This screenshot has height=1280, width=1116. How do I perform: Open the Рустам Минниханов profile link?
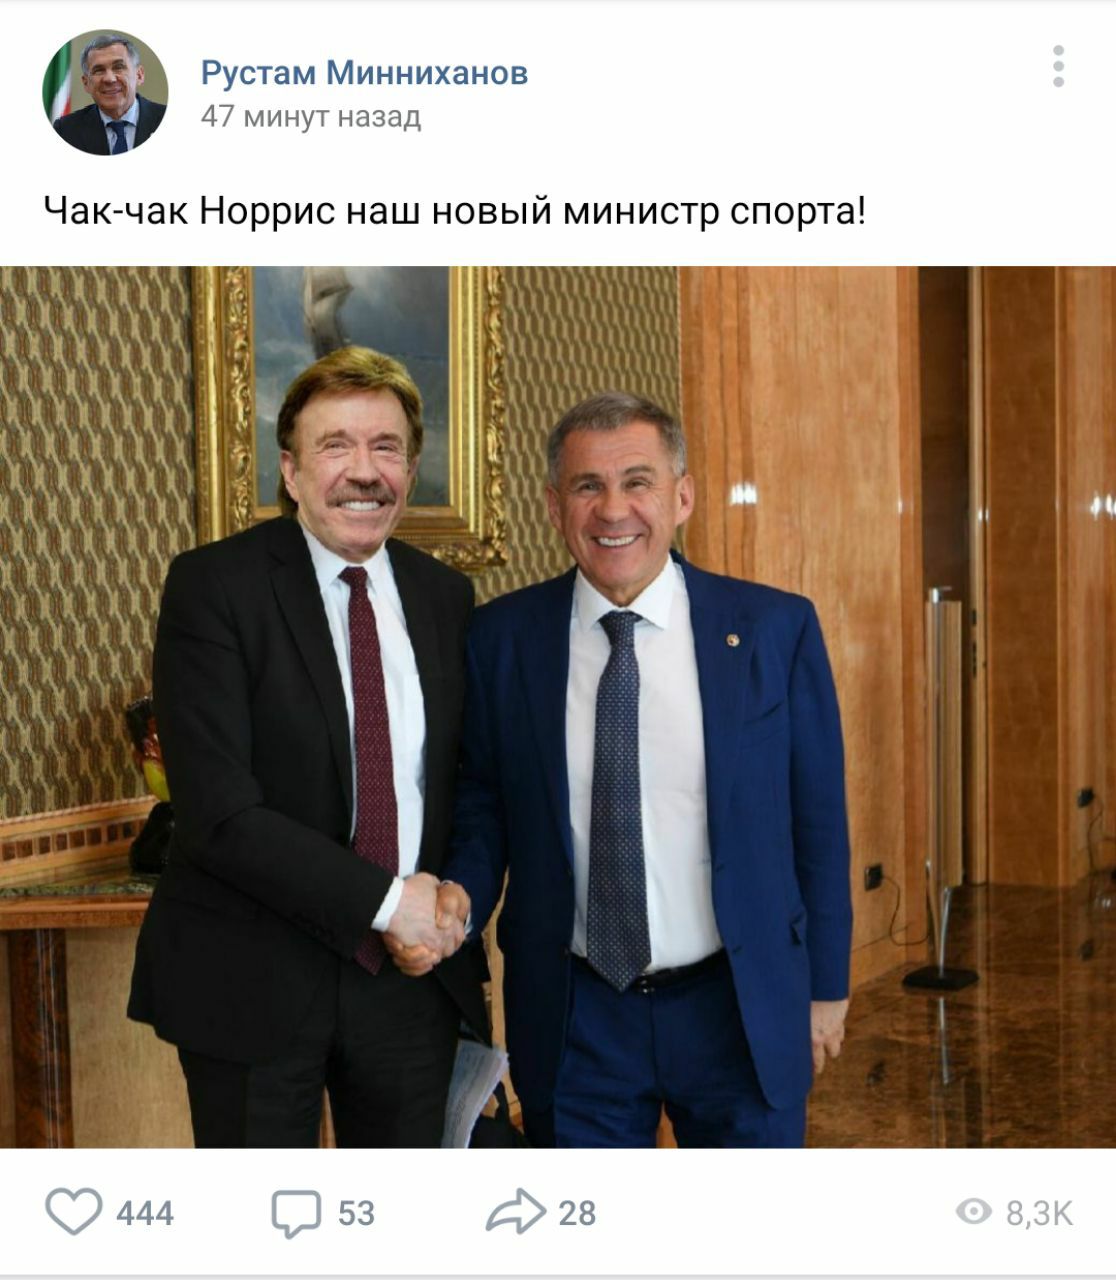click(x=364, y=73)
